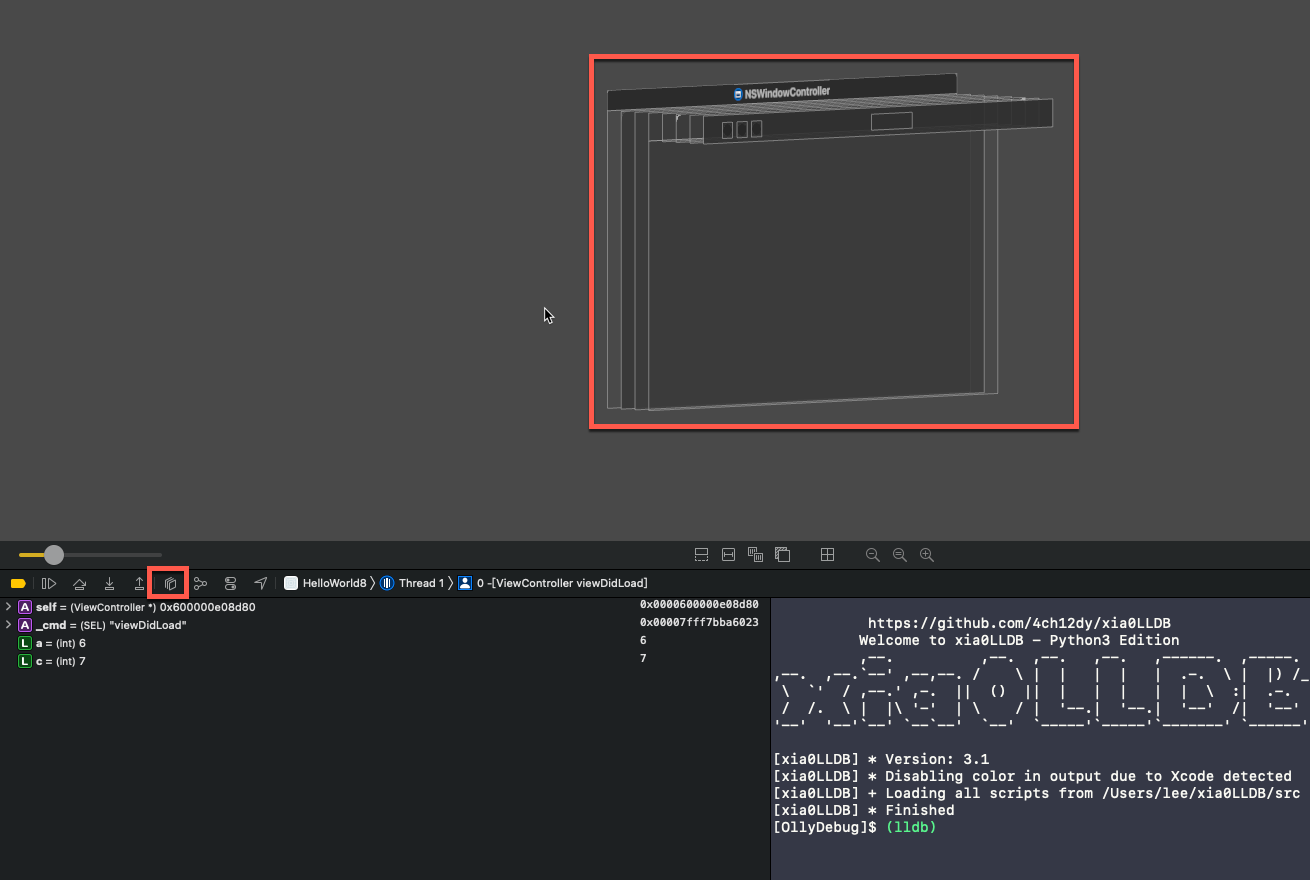Viewport: 1310px width, 880px height.
Task: Click the Step Out debug icon
Action: [x=139, y=583]
